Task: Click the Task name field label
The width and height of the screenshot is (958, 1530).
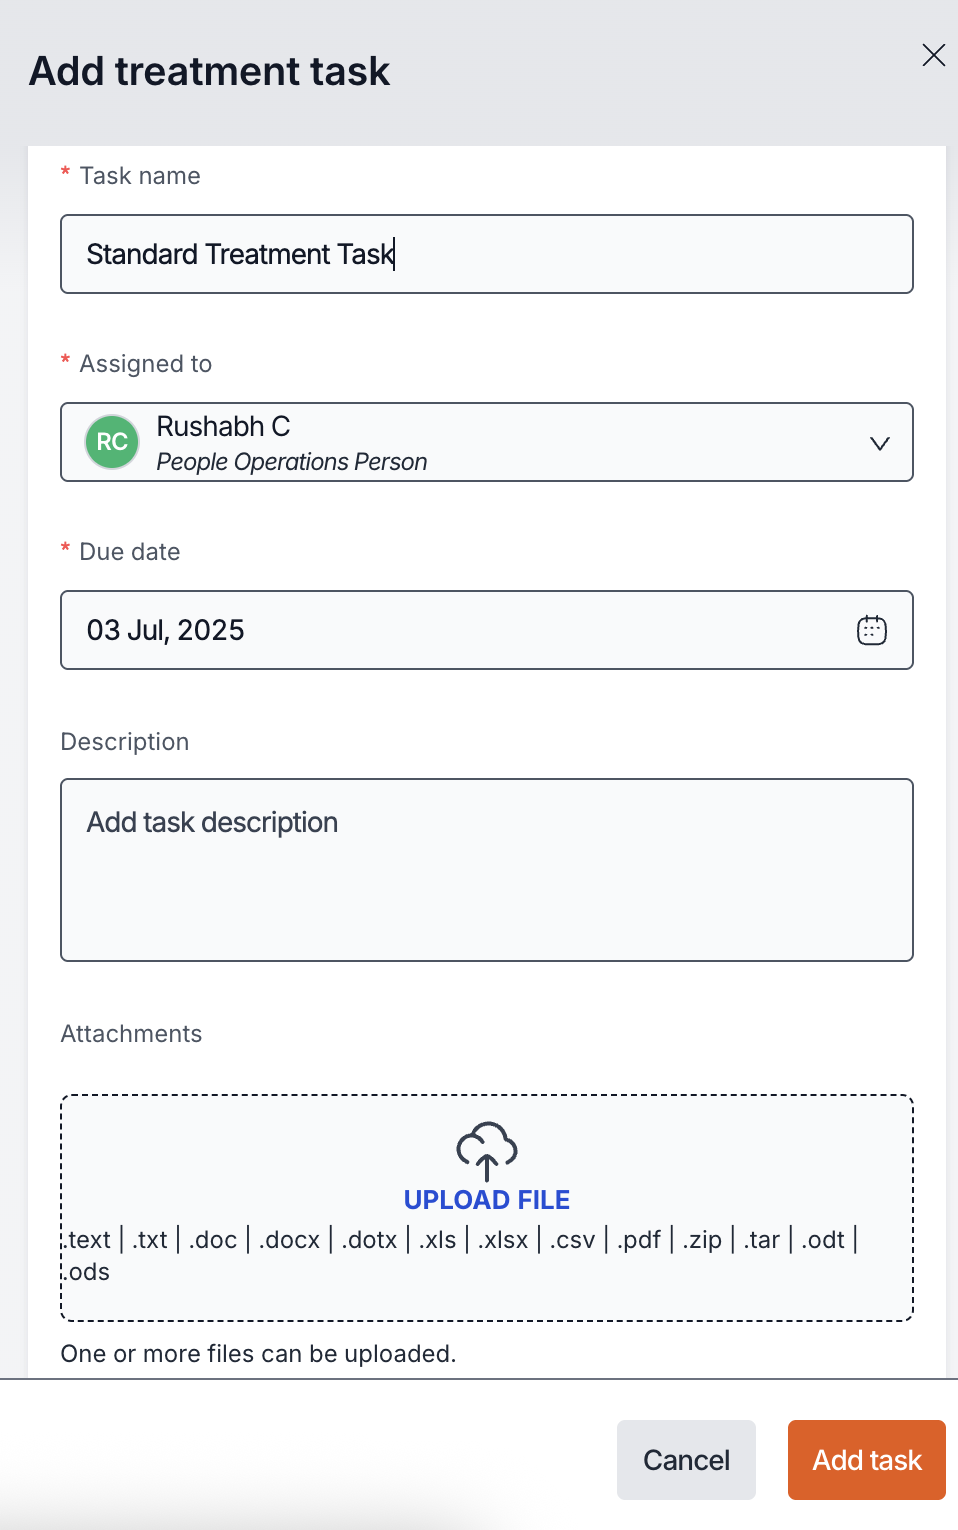Action: click(x=140, y=176)
